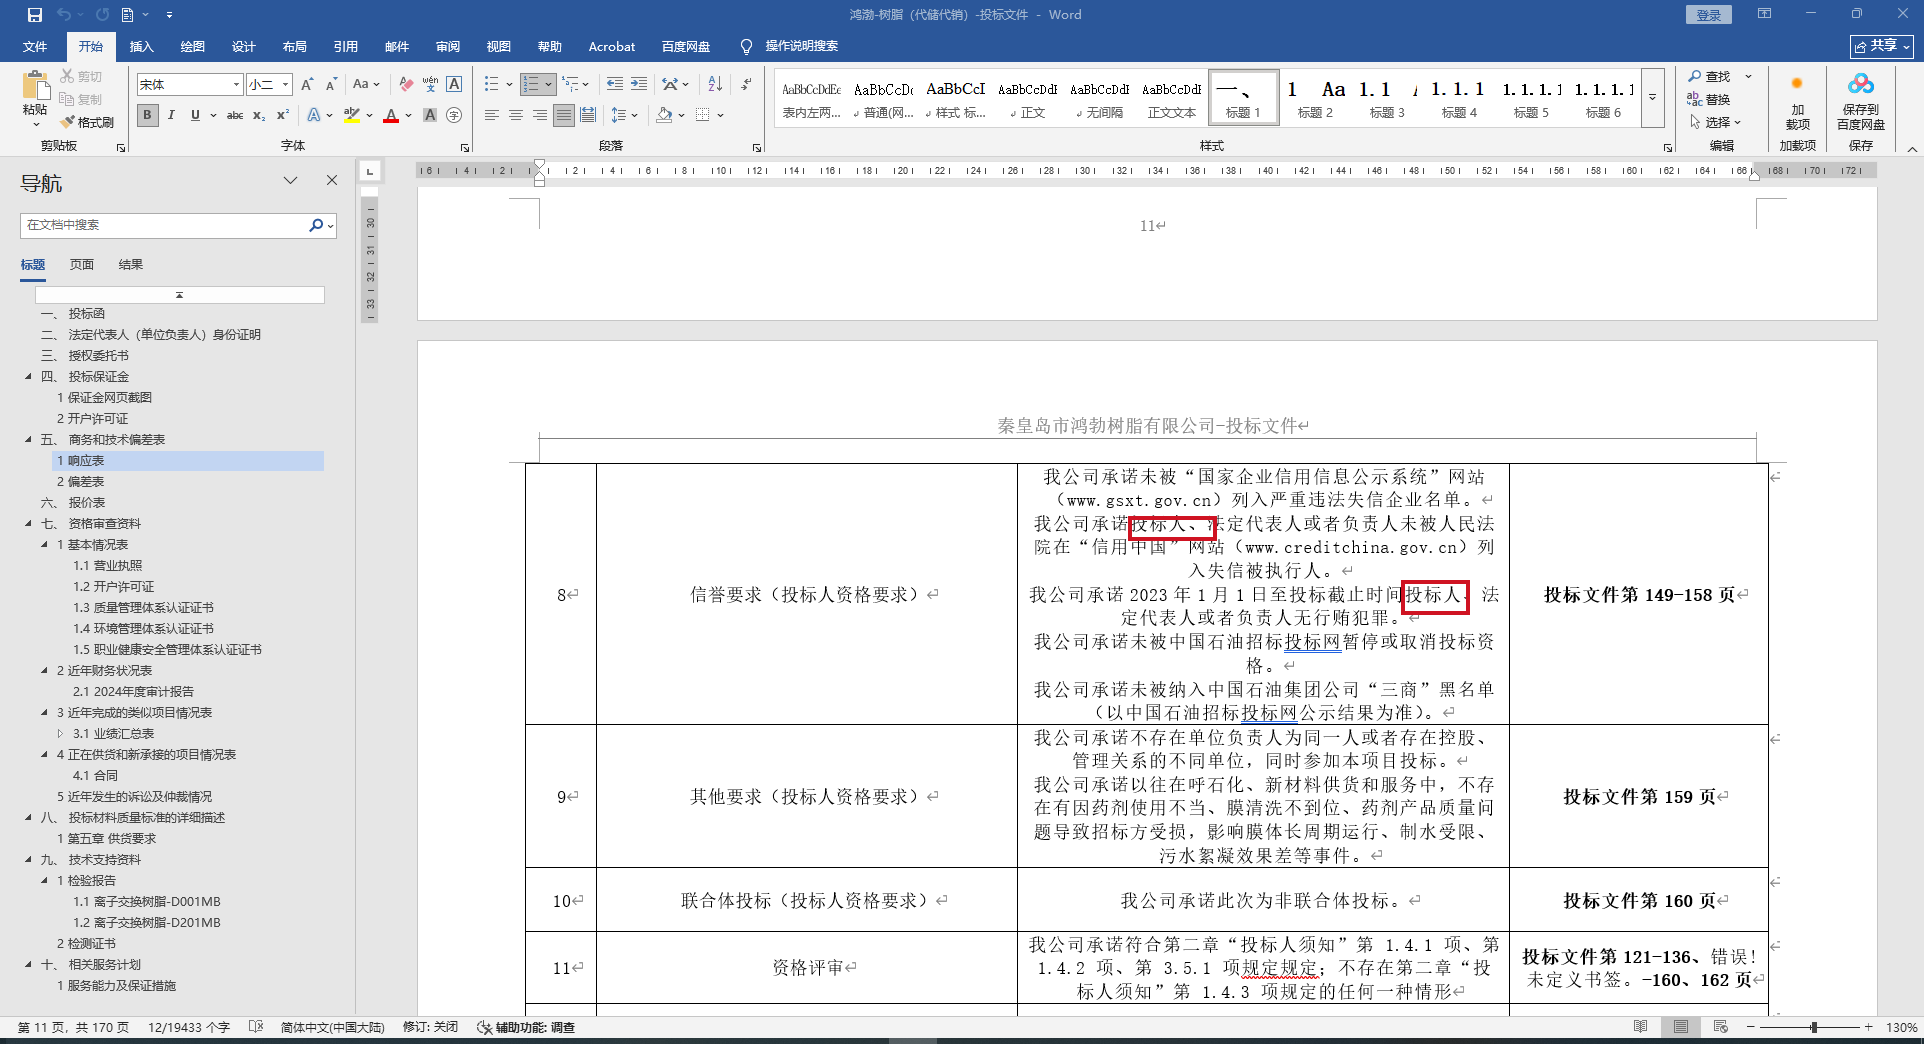Open the 插入 (Insert) ribbon tab

141,47
